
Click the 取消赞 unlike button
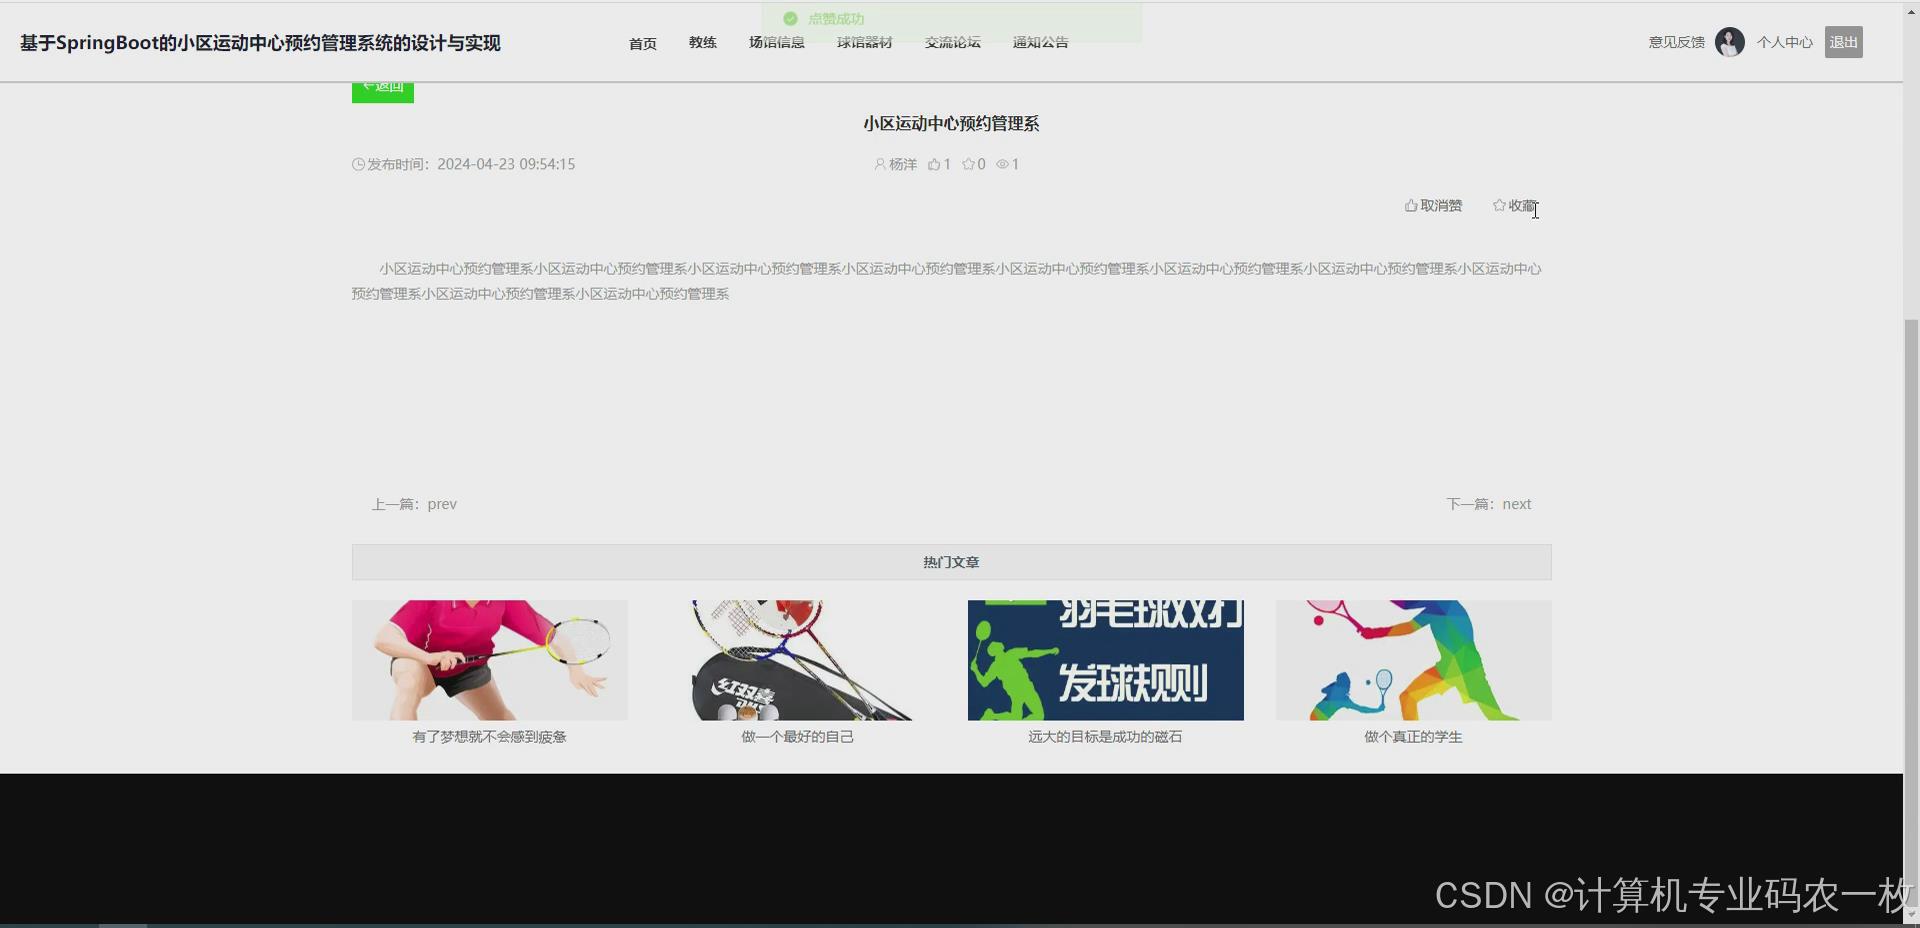(x=1433, y=205)
